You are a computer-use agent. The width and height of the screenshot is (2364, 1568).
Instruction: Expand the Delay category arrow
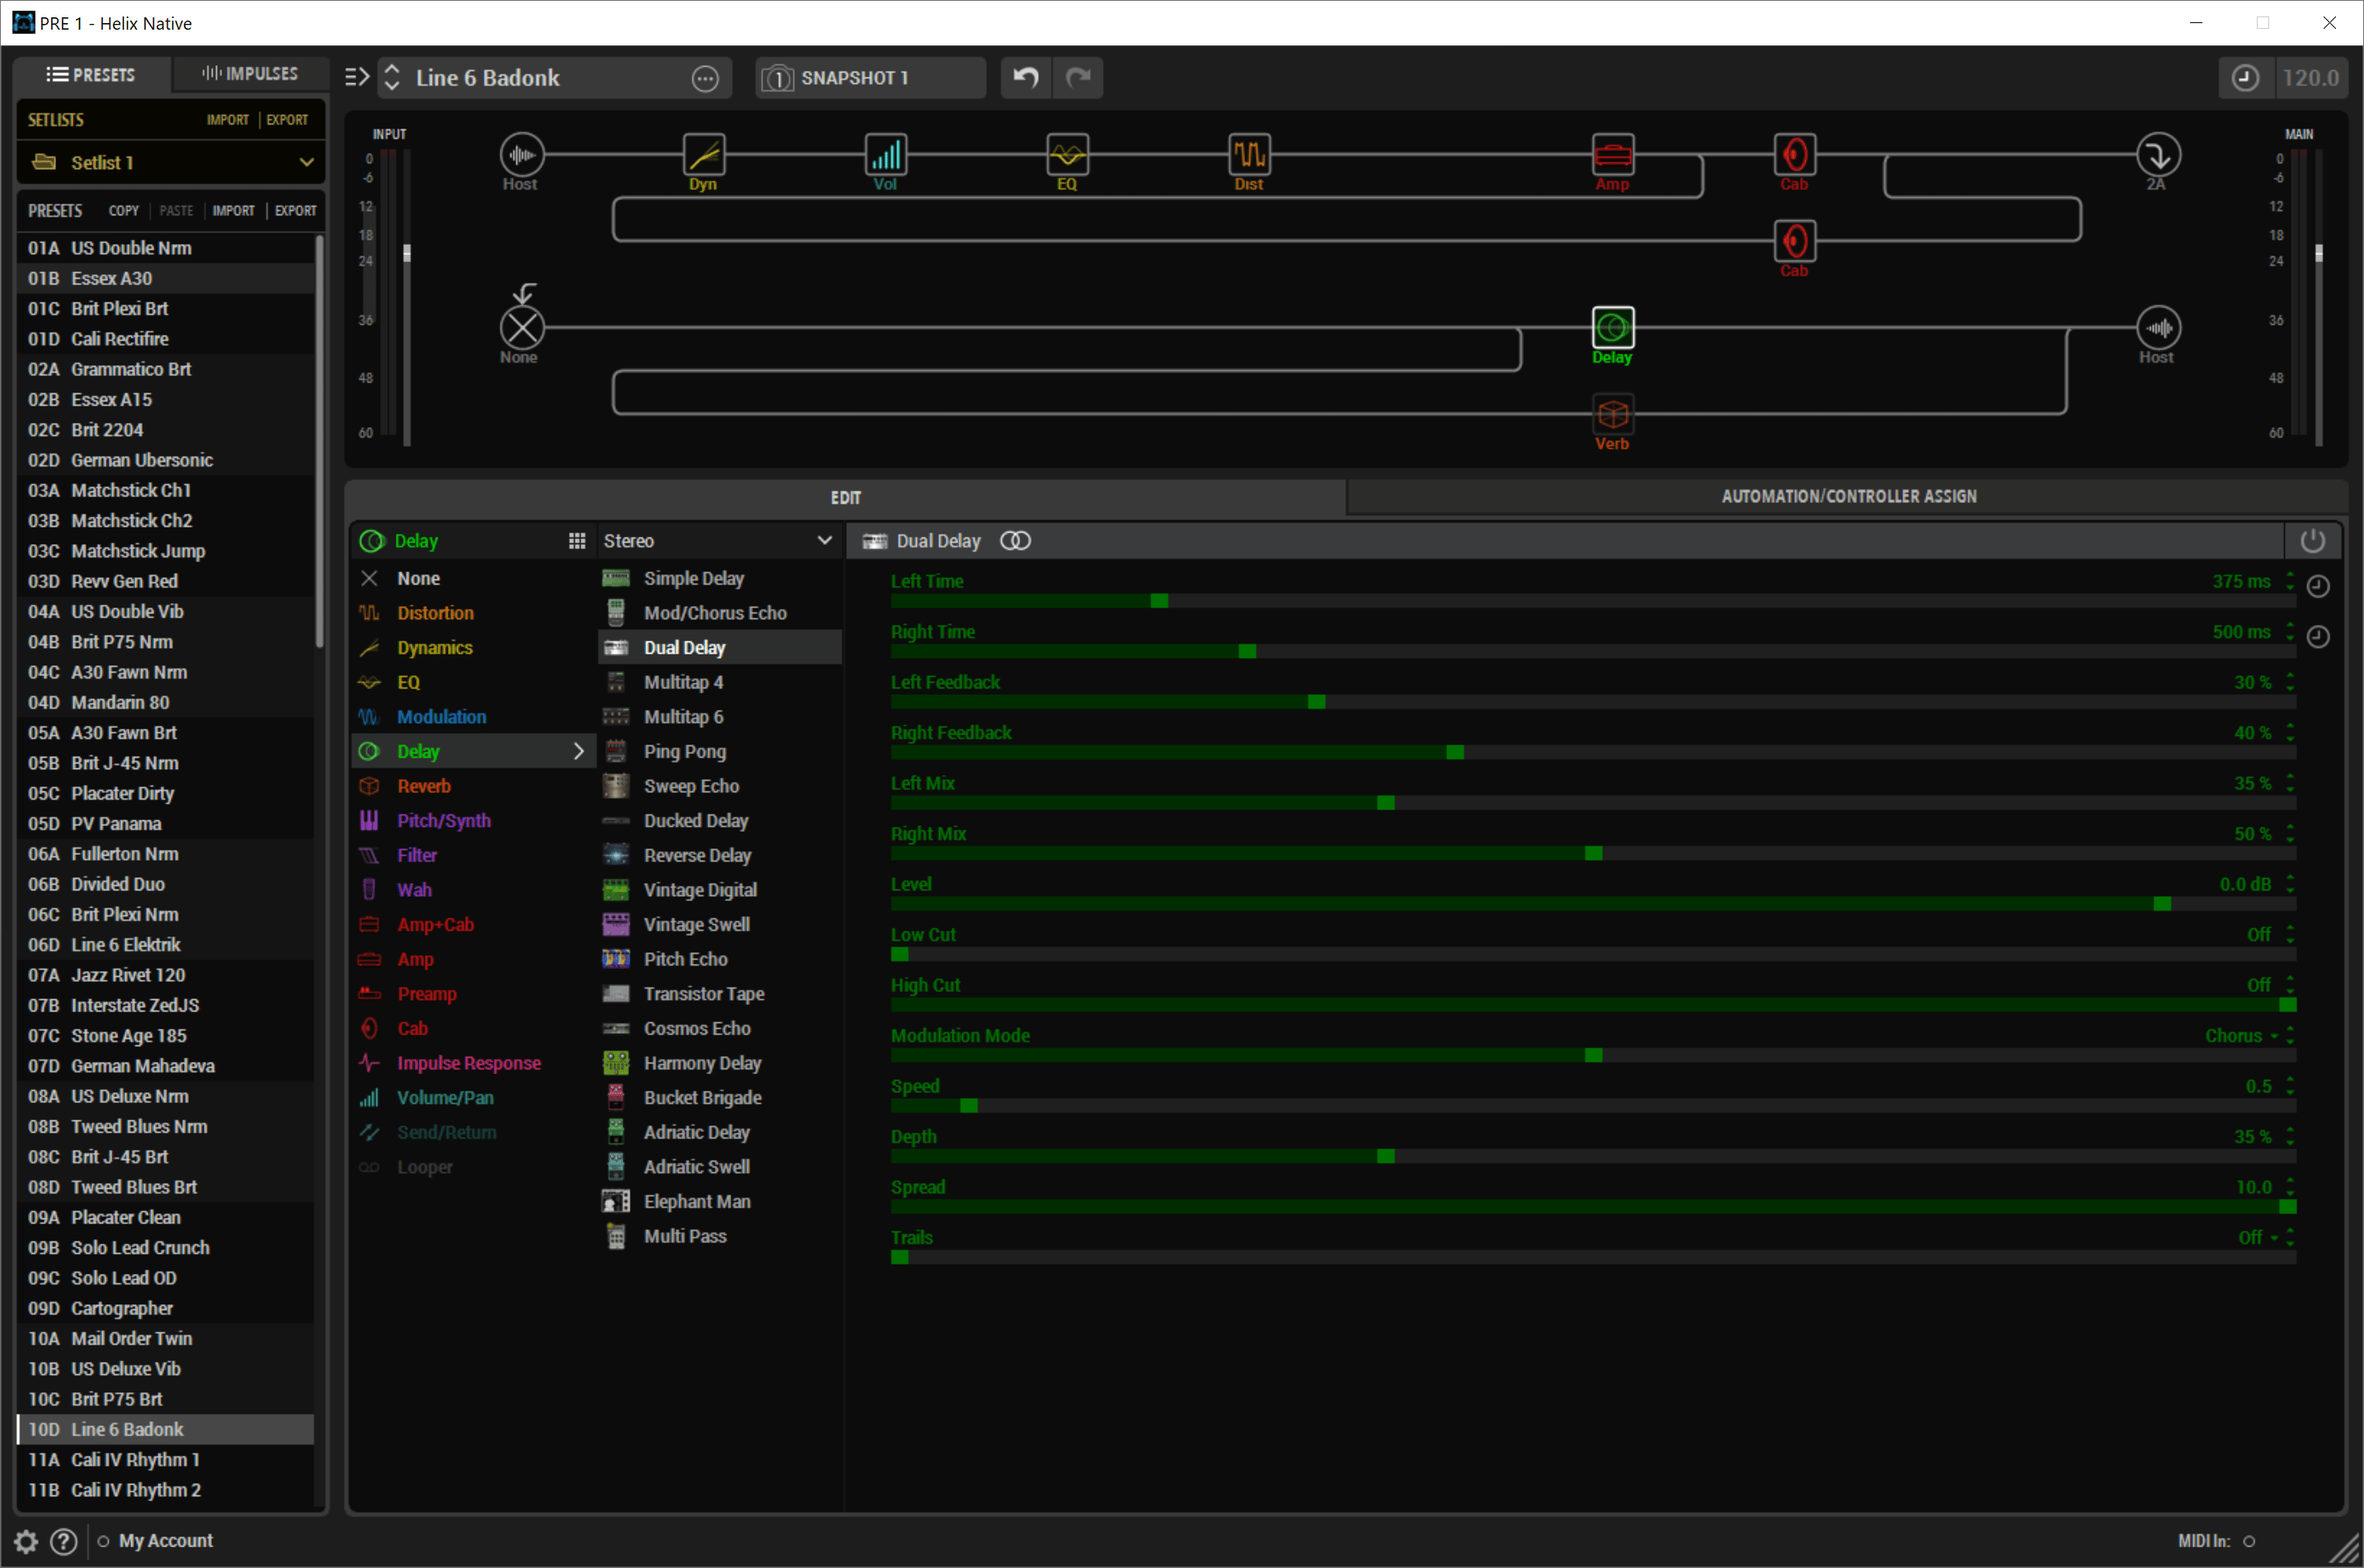point(578,751)
